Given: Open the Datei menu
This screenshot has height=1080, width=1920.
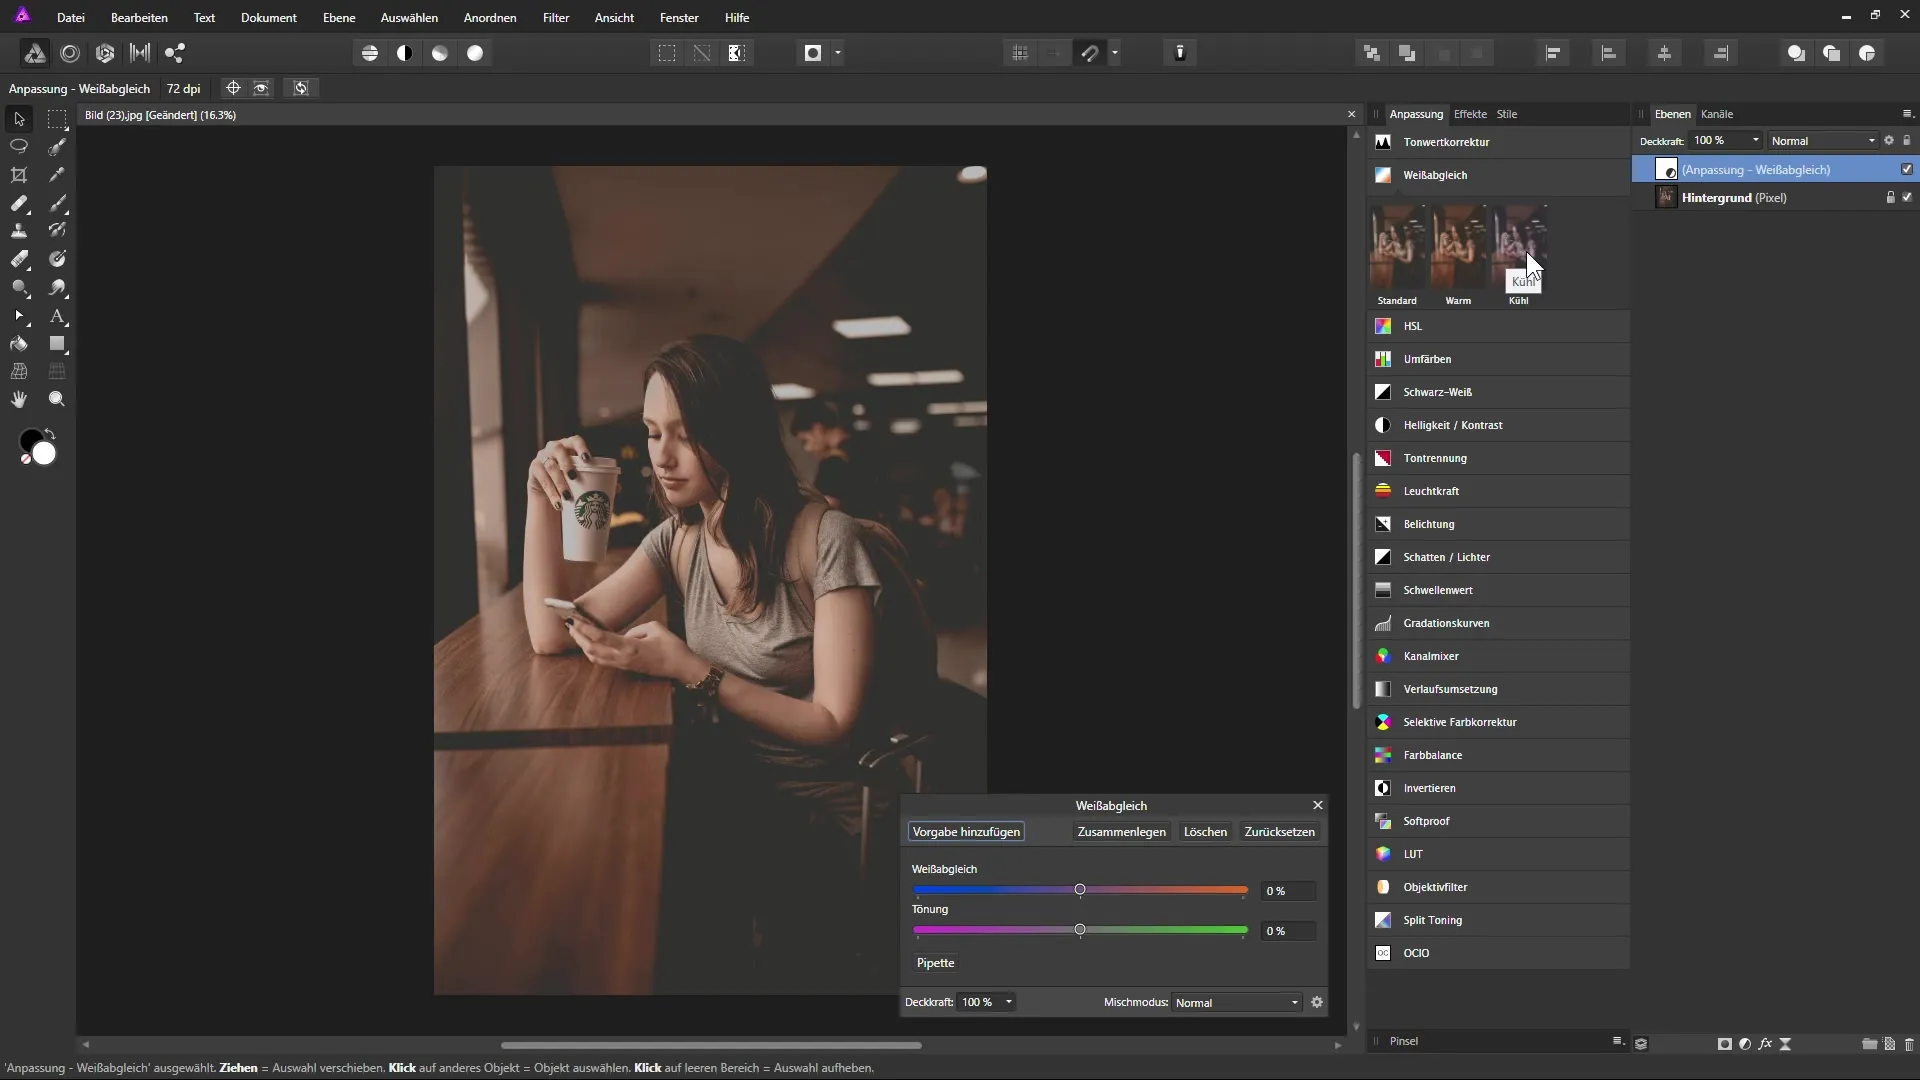Looking at the screenshot, I should (x=71, y=17).
